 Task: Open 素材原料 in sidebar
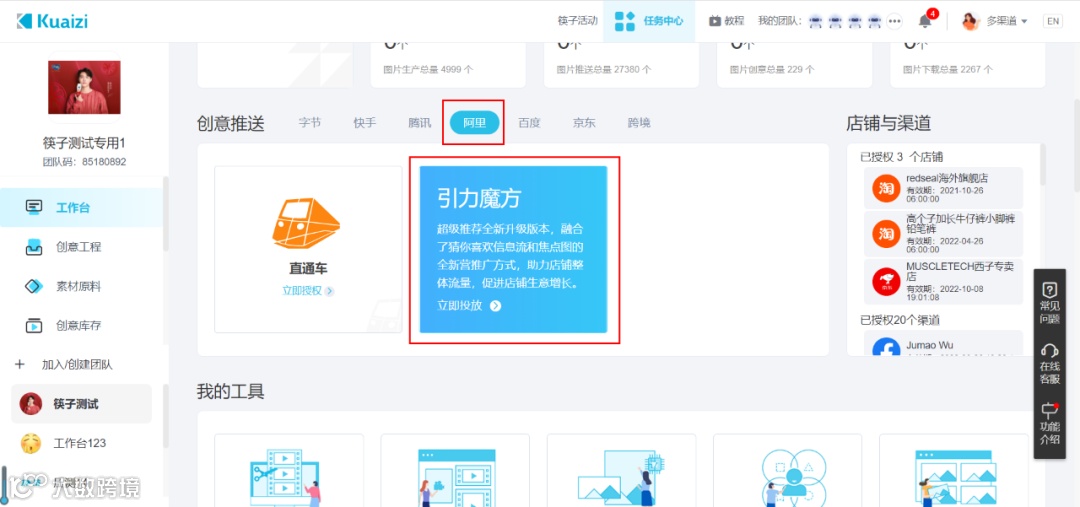click(81, 286)
